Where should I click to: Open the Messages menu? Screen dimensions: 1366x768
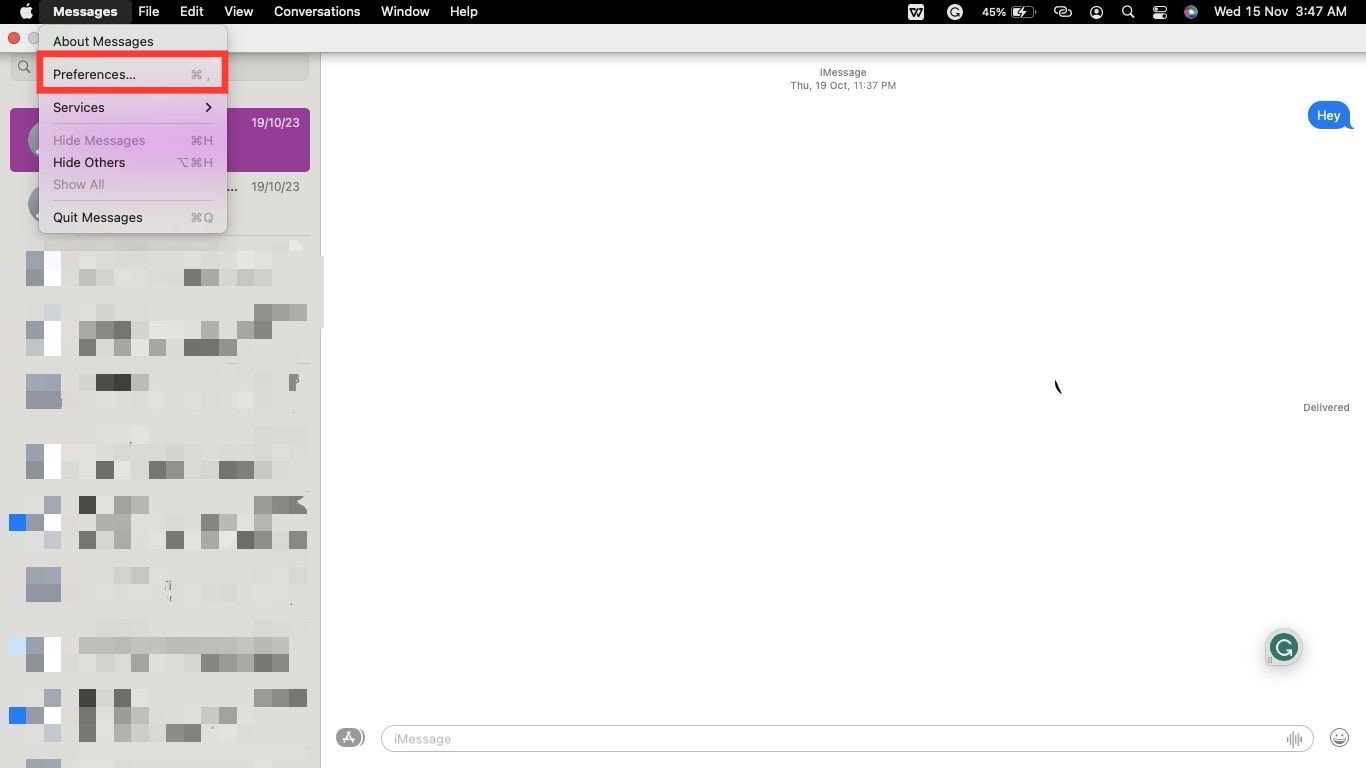85,12
